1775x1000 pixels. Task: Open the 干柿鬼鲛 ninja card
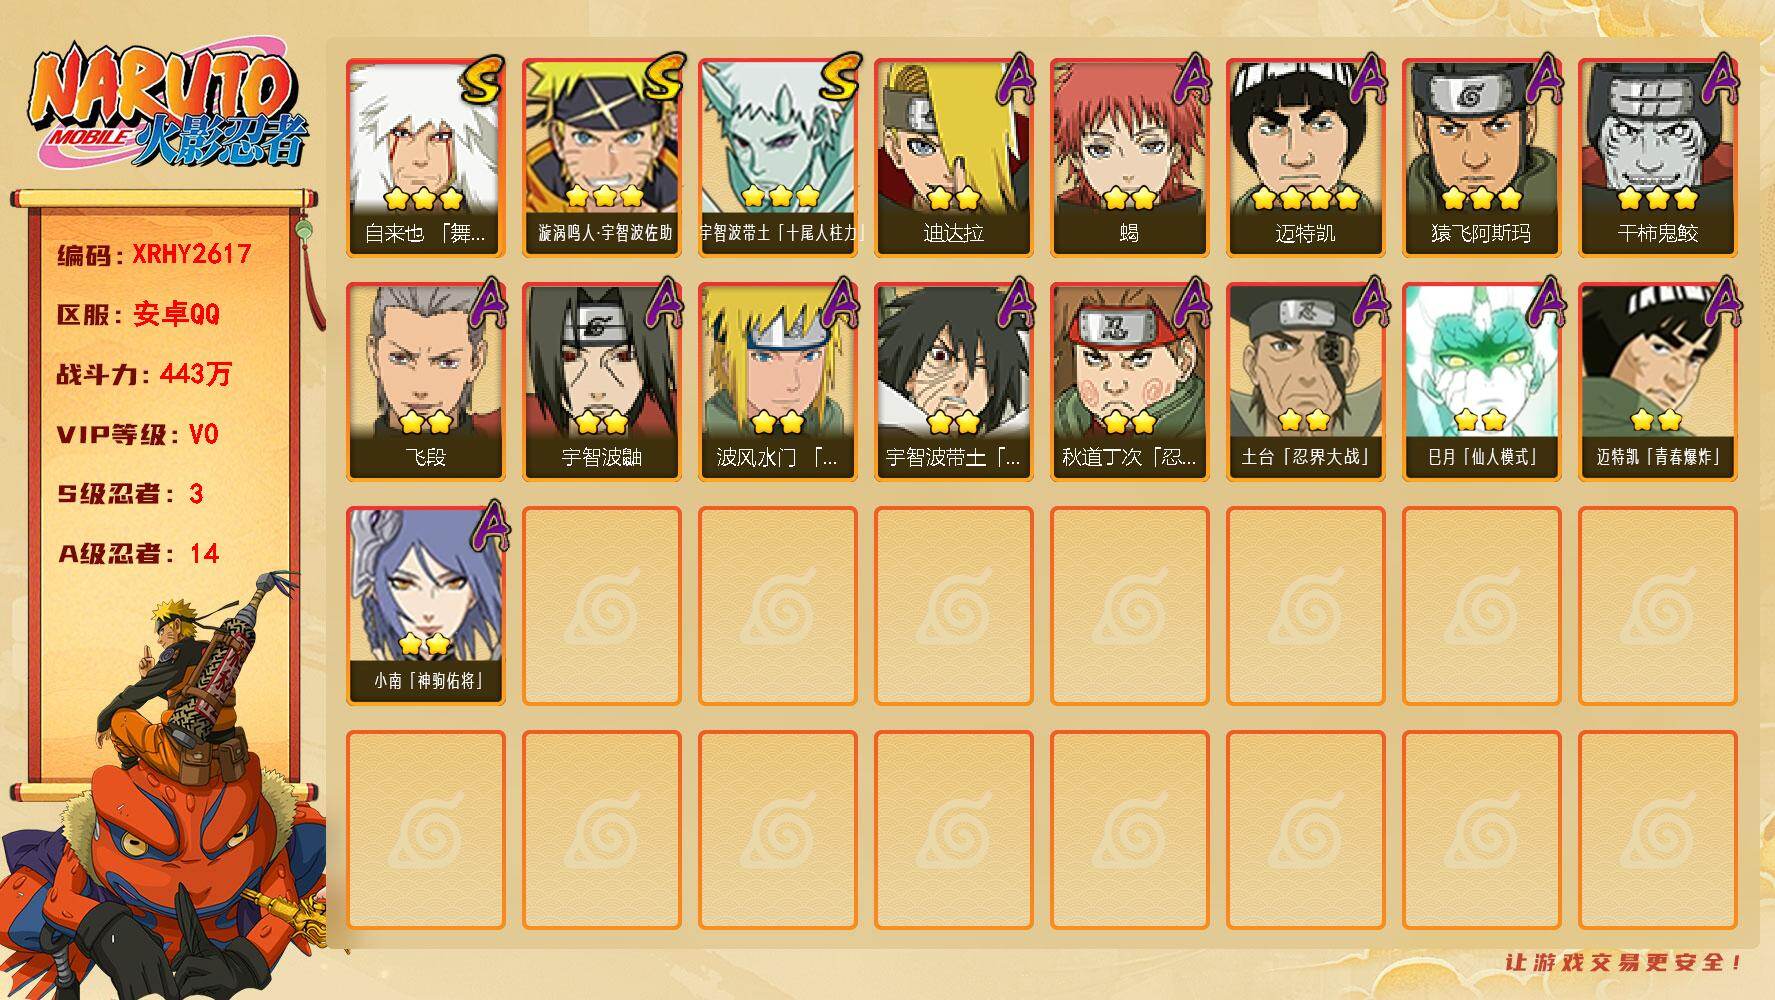pos(1658,158)
